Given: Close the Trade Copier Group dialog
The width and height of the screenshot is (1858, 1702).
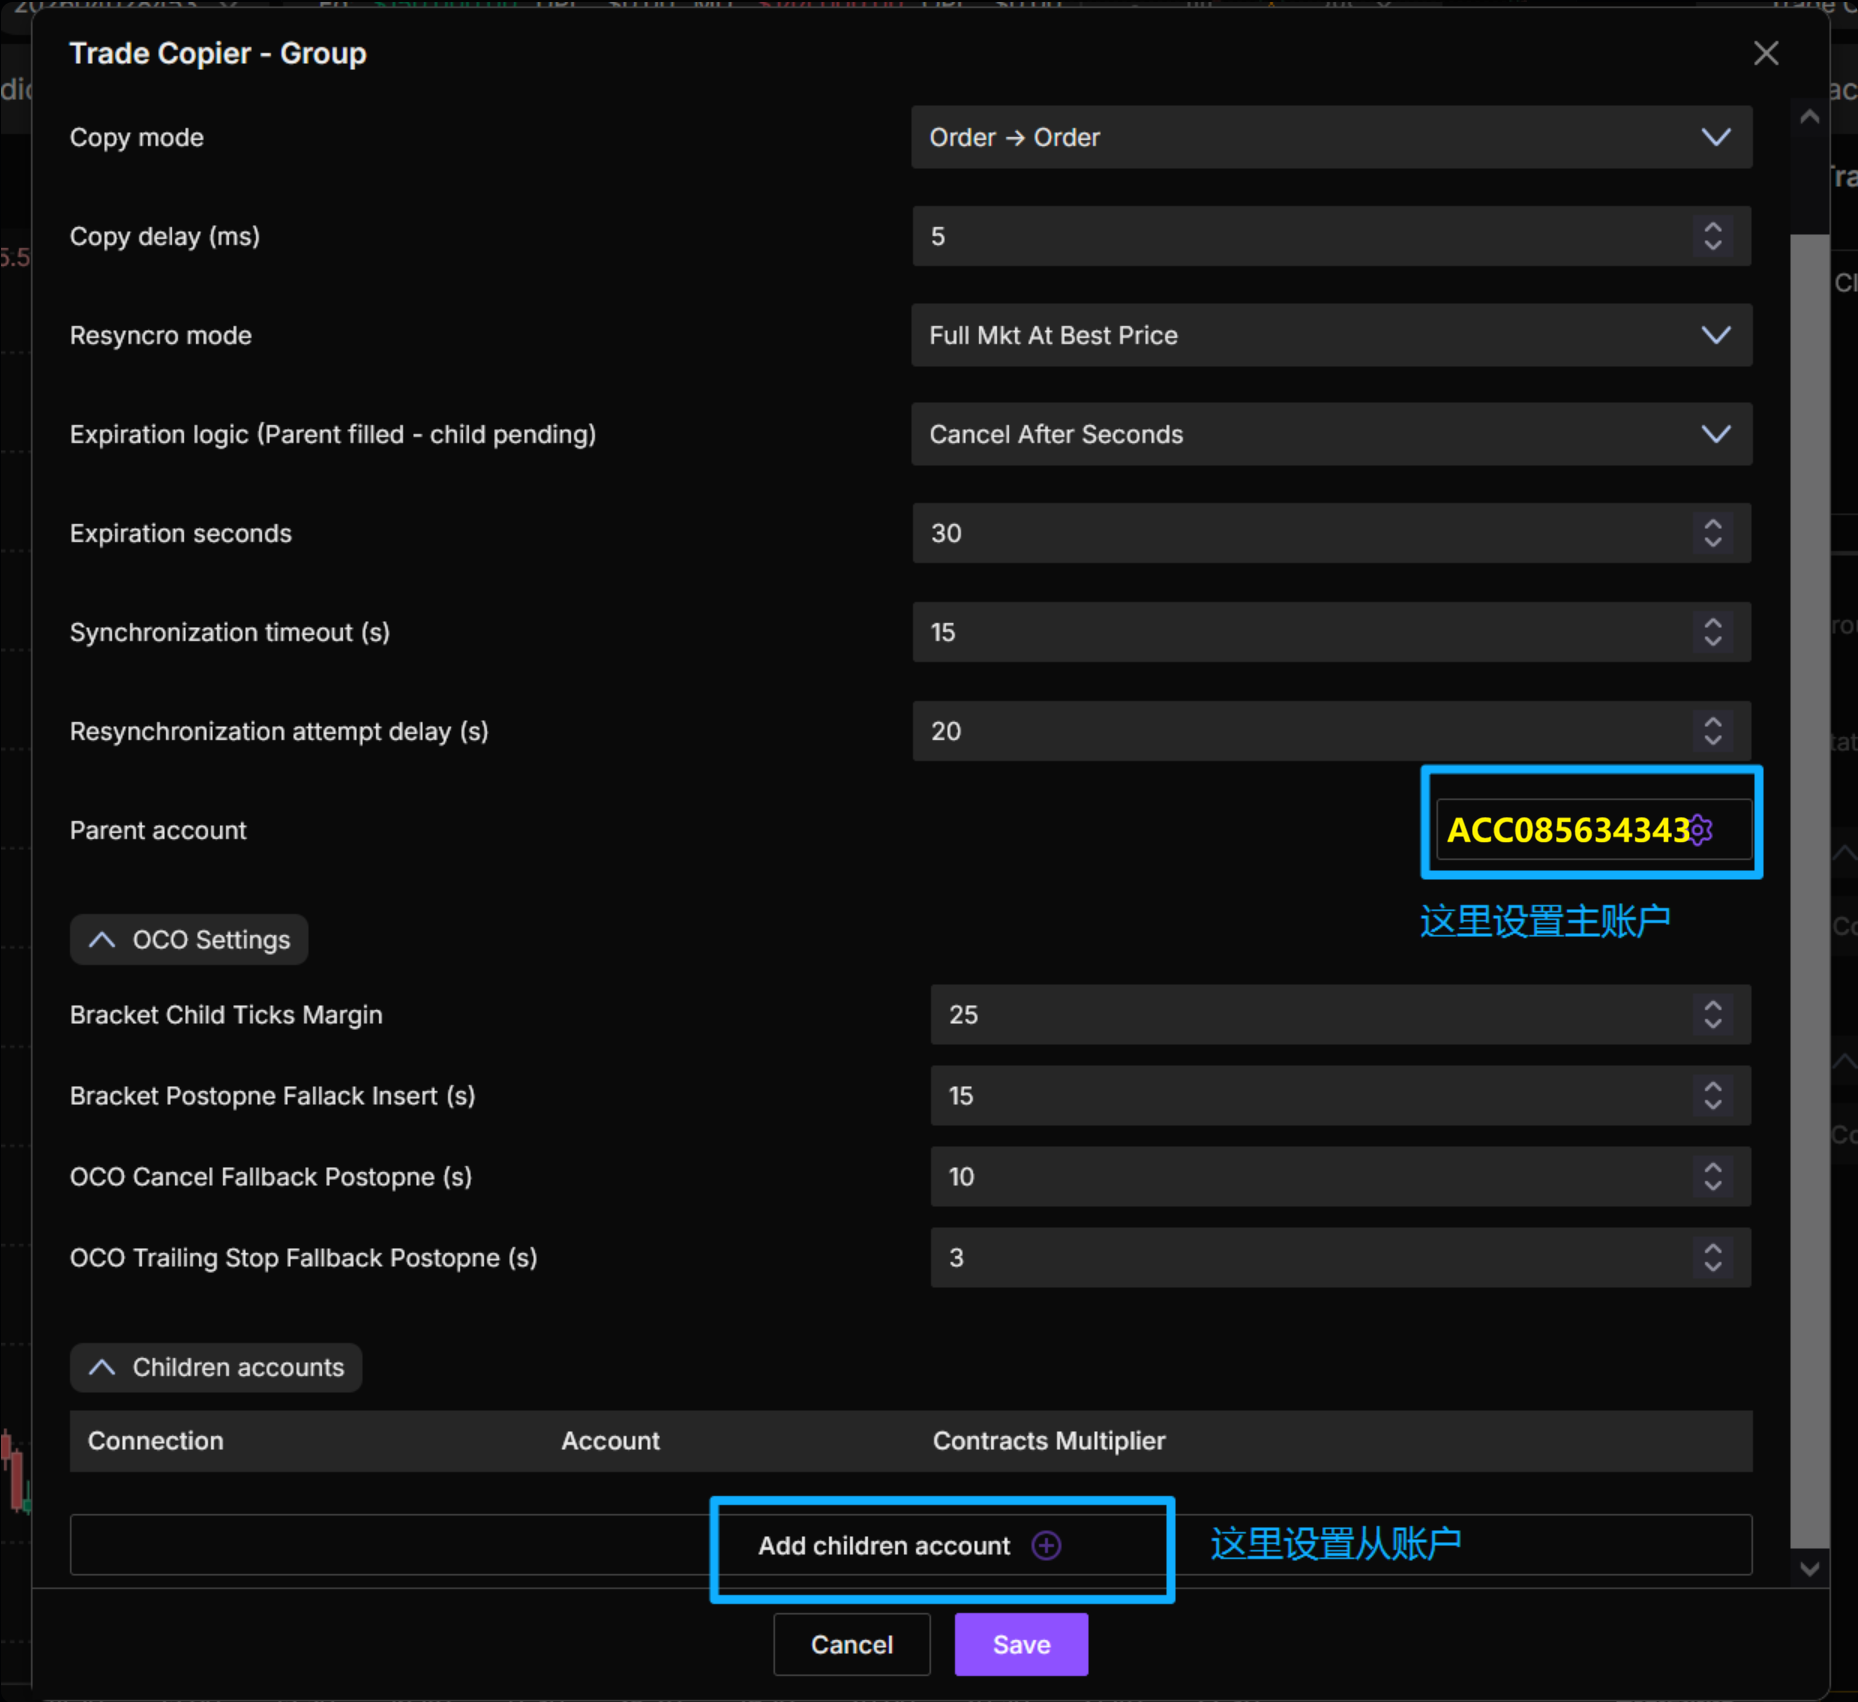Looking at the screenshot, I should click(x=1765, y=53).
